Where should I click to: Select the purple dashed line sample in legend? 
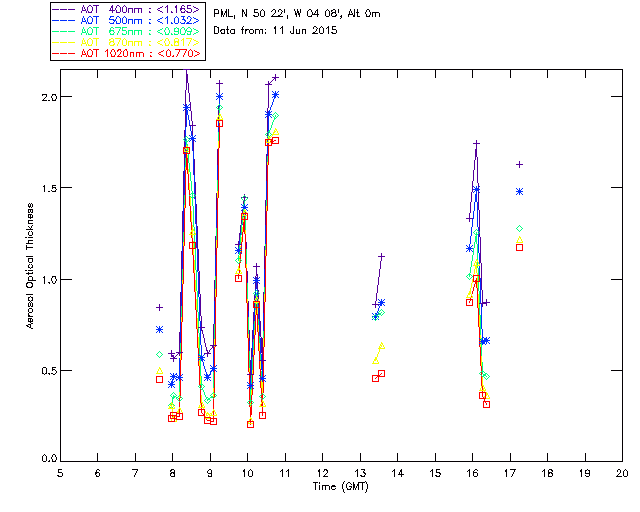coord(64,9)
